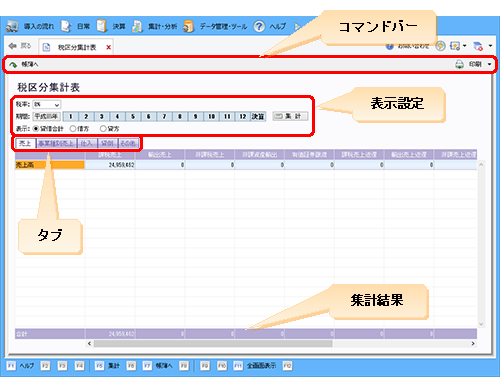The width and height of the screenshot is (500, 377).
Task: Click the 24,959,462 cell in the 売上高 row
Action: coord(110,165)
